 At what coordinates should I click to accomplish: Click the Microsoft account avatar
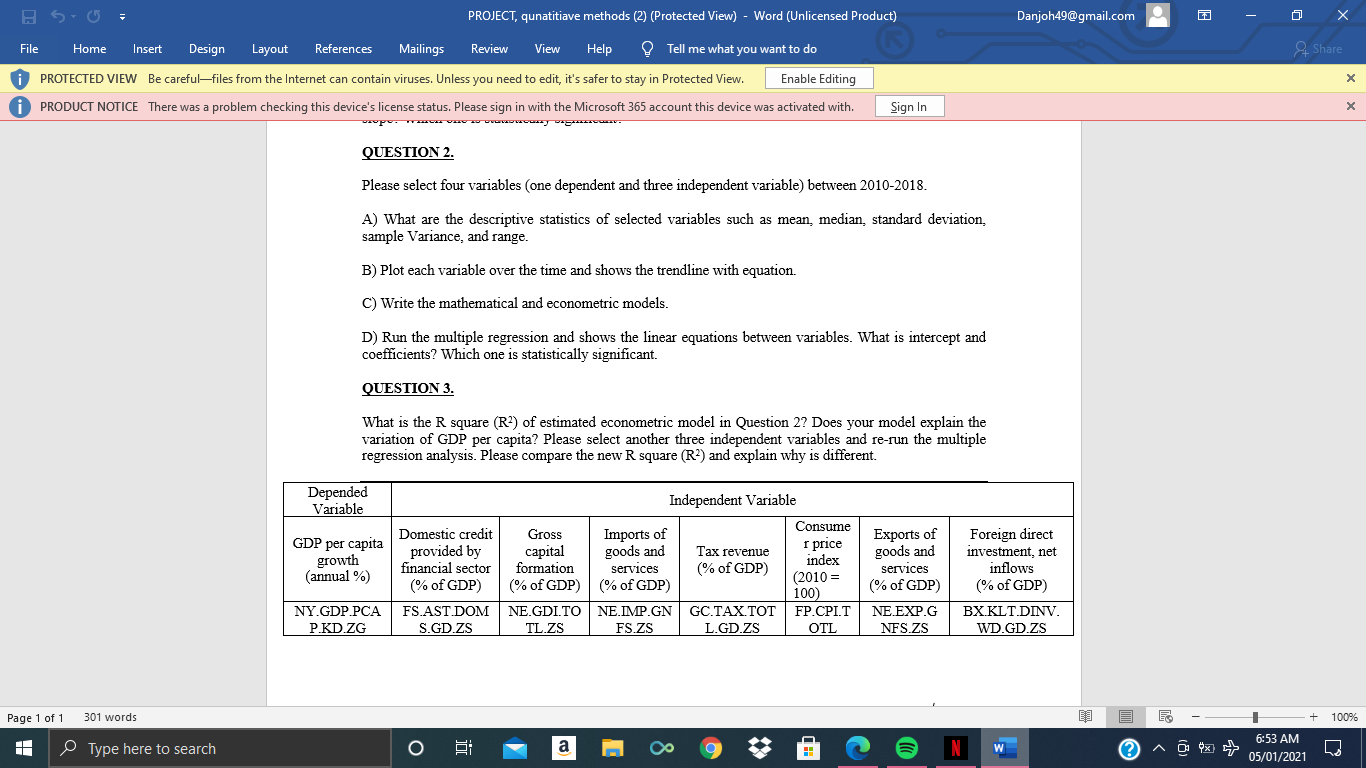(1157, 15)
